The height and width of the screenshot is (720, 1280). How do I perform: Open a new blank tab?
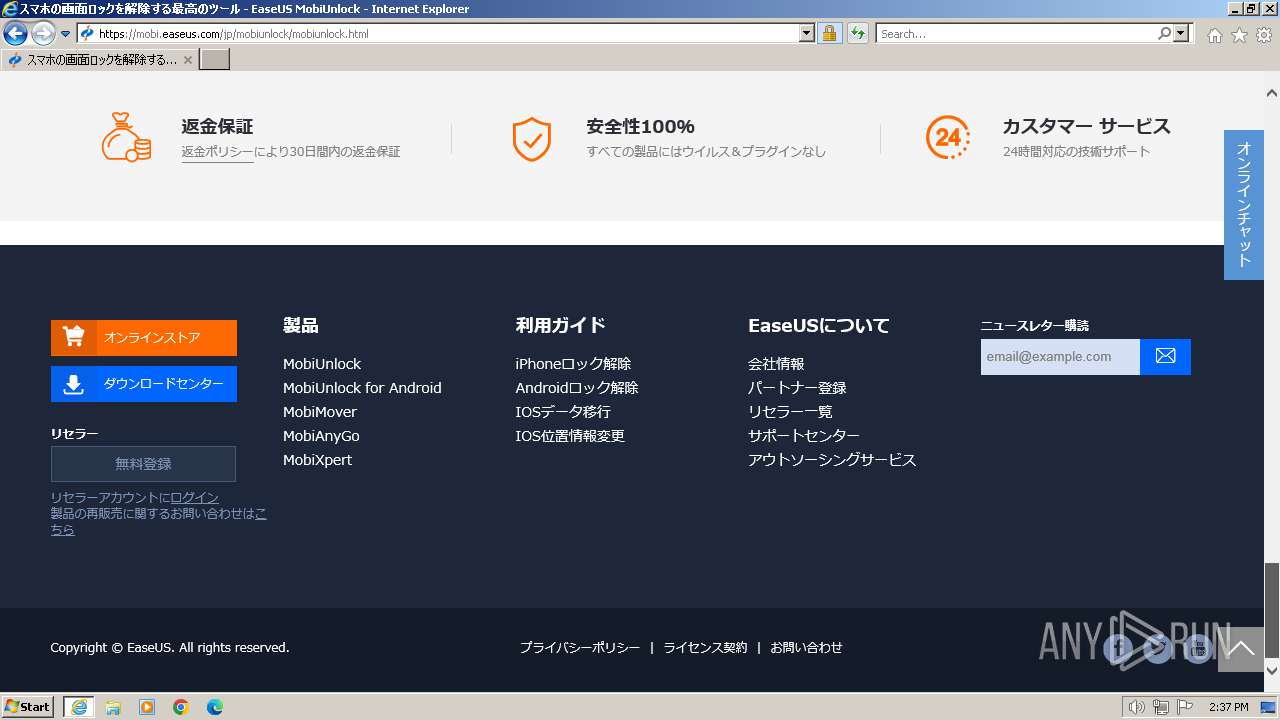tap(215, 59)
